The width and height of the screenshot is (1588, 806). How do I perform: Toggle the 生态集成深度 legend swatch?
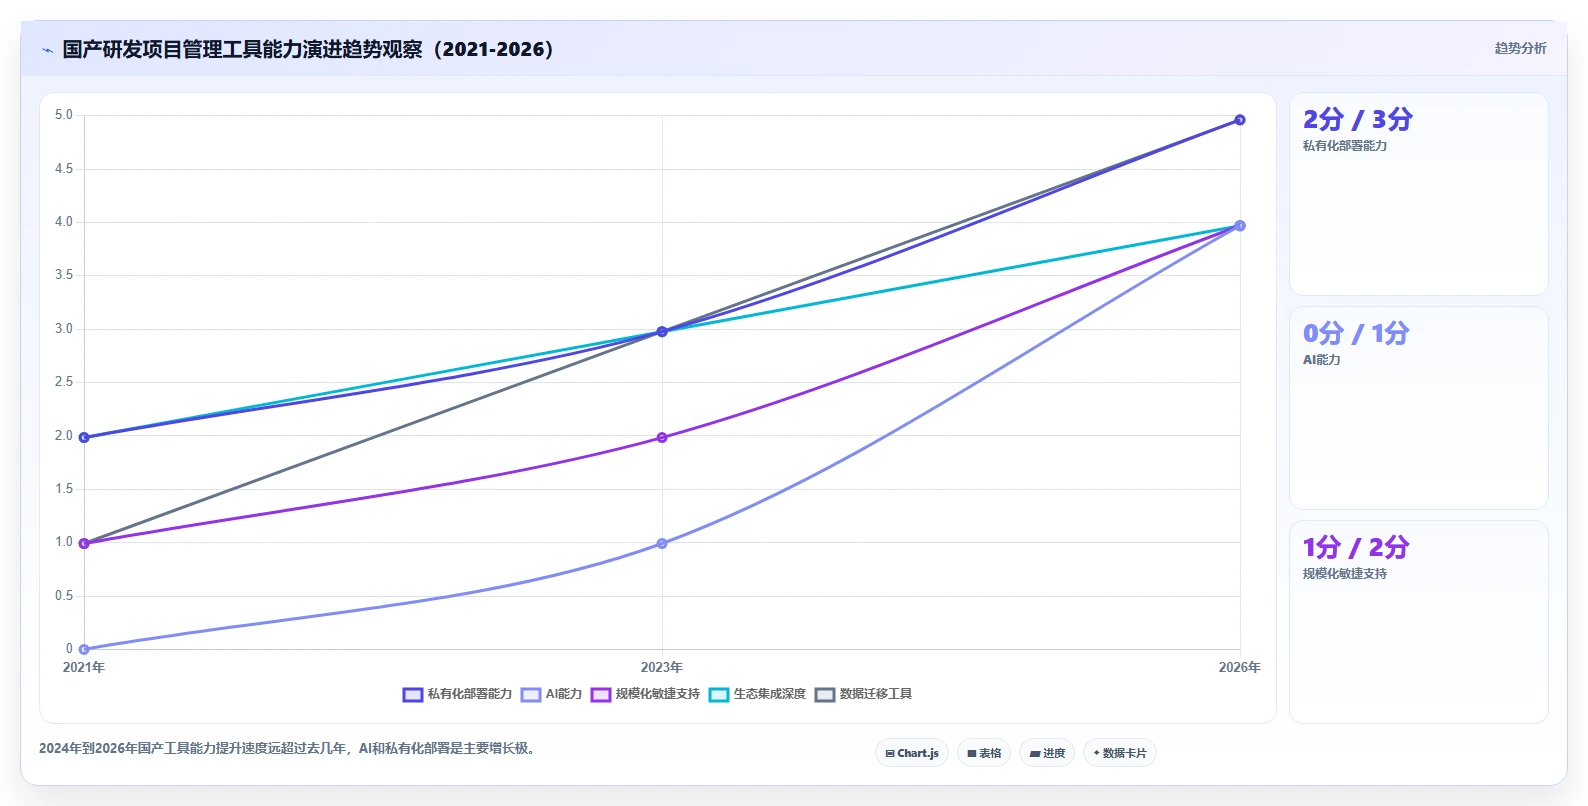[719, 695]
